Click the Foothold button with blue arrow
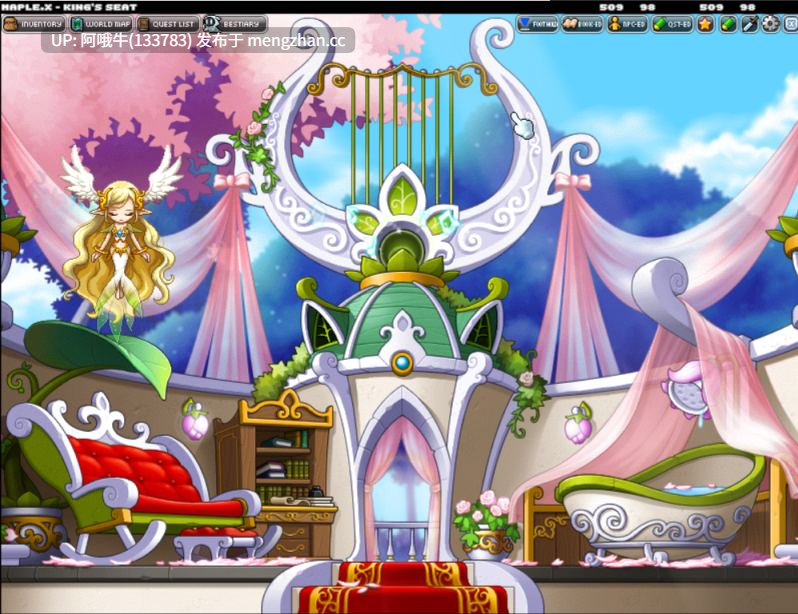The image size is (798, 614). [537, 24]
